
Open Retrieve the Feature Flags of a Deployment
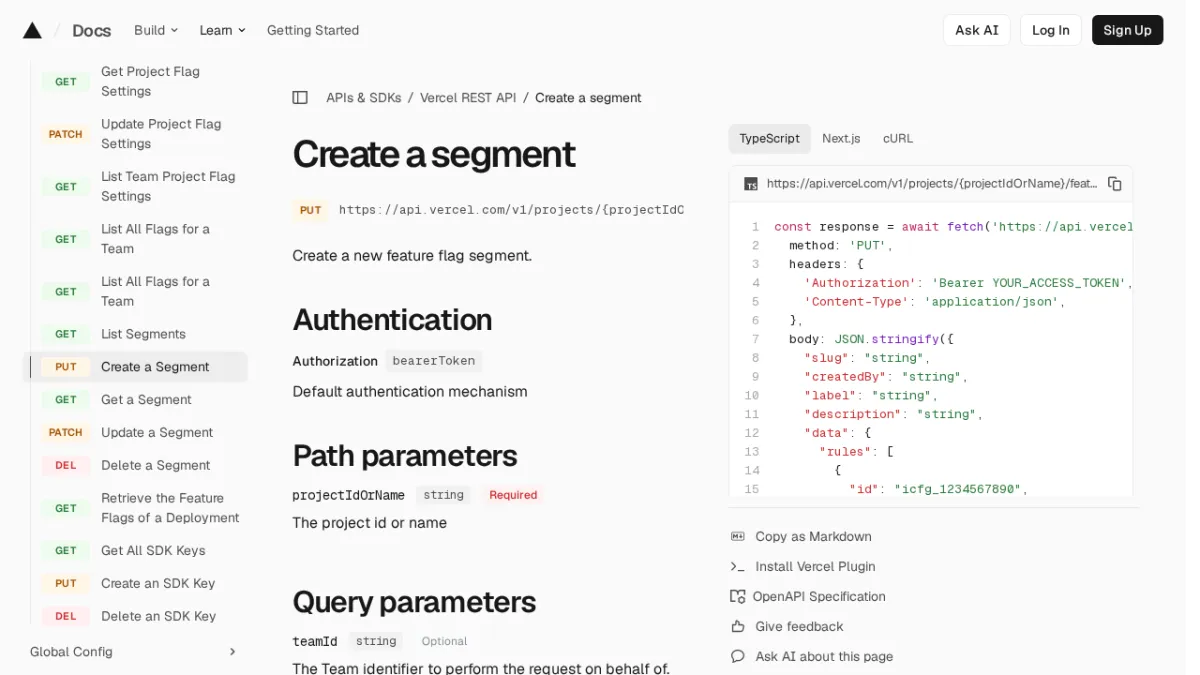(x=135, y=508)
